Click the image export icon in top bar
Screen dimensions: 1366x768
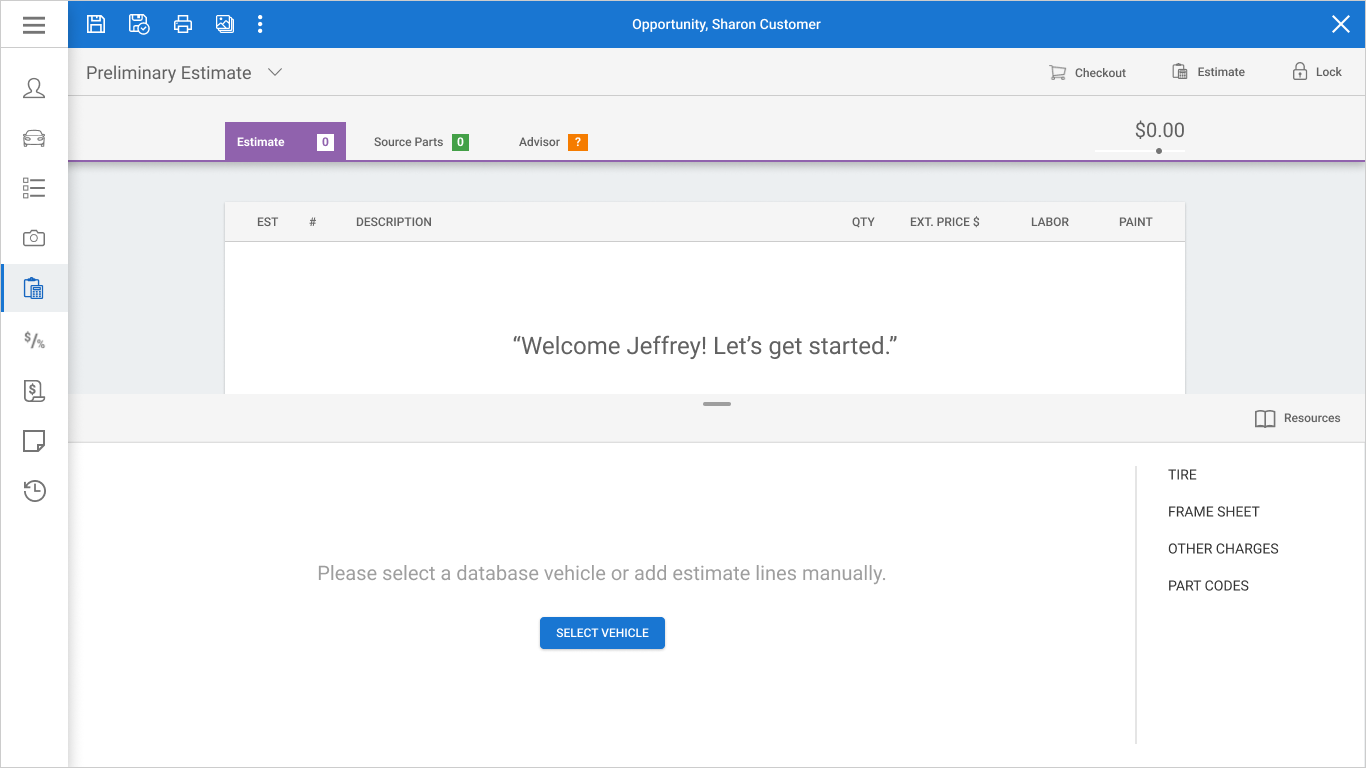point(225,24)
